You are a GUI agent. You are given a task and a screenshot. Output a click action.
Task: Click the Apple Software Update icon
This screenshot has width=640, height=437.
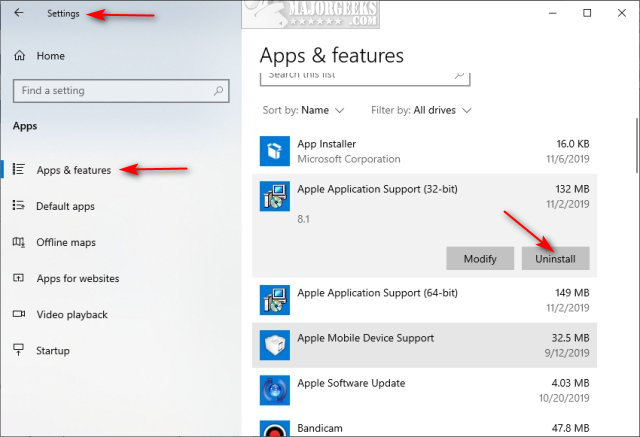coord(275,390)
